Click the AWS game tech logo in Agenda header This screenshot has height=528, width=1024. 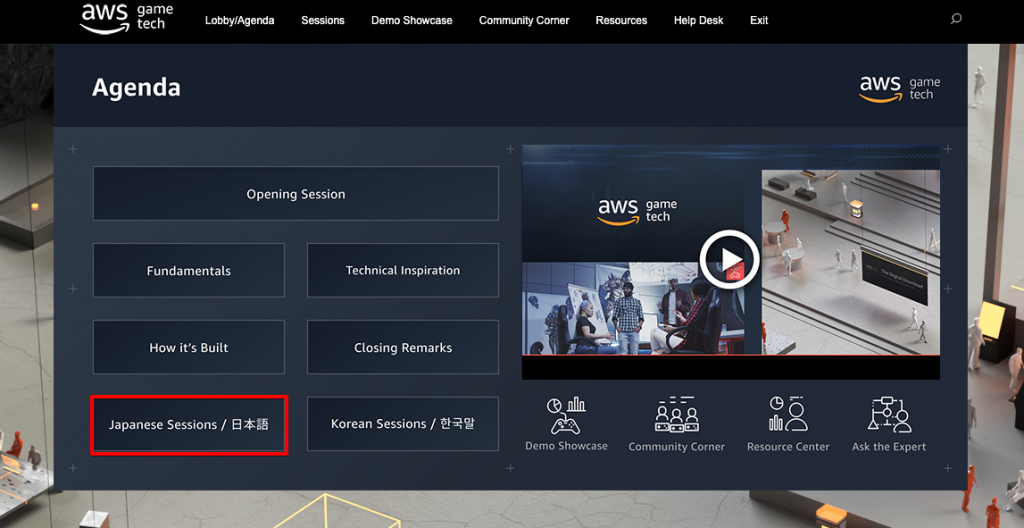click(899, 89)
